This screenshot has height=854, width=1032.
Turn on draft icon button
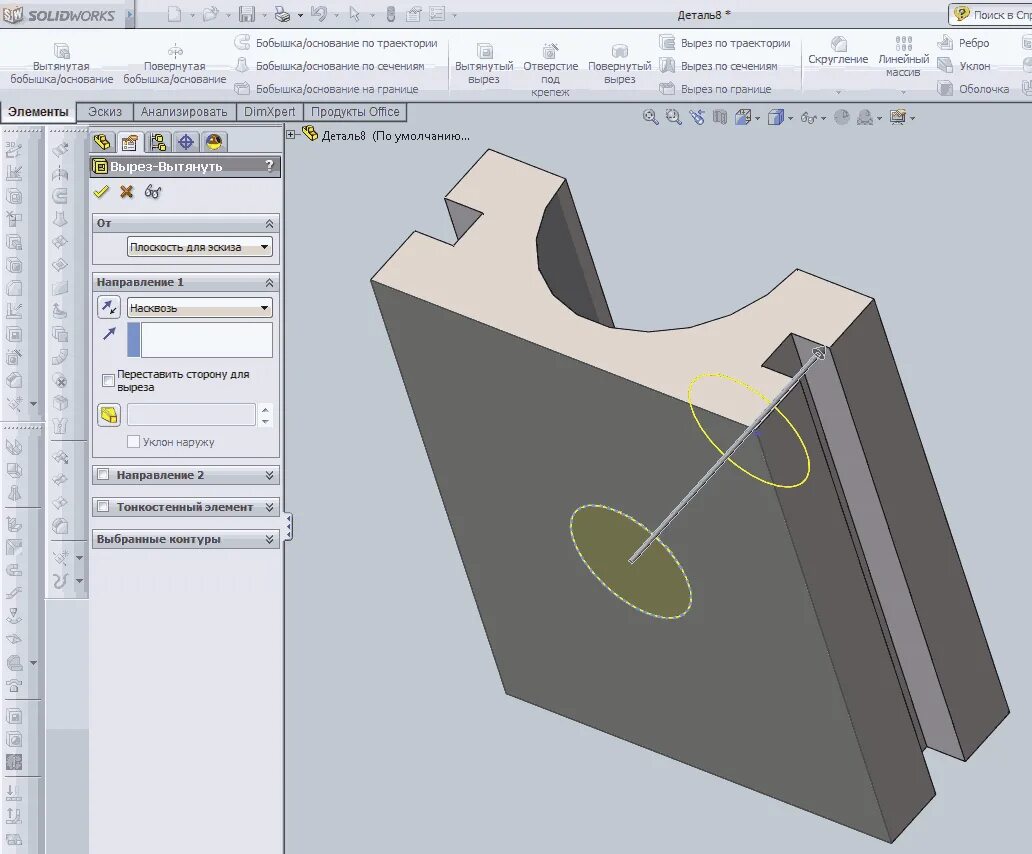(109, 415)
